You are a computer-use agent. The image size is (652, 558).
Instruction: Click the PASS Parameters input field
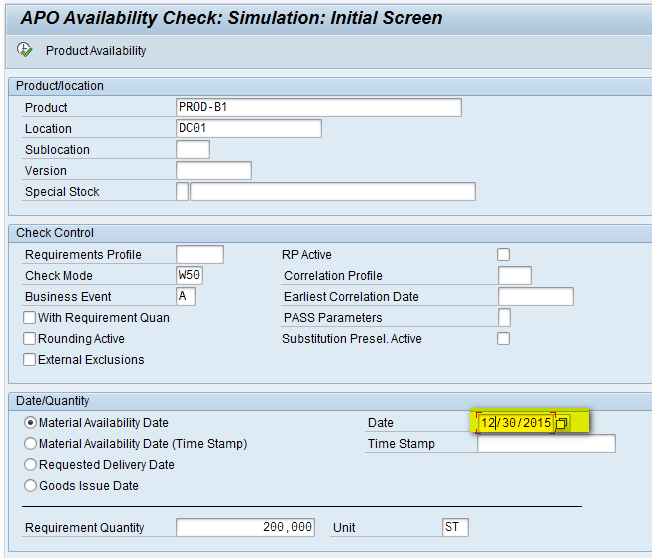pyautogui.click(x=504, y=318)
